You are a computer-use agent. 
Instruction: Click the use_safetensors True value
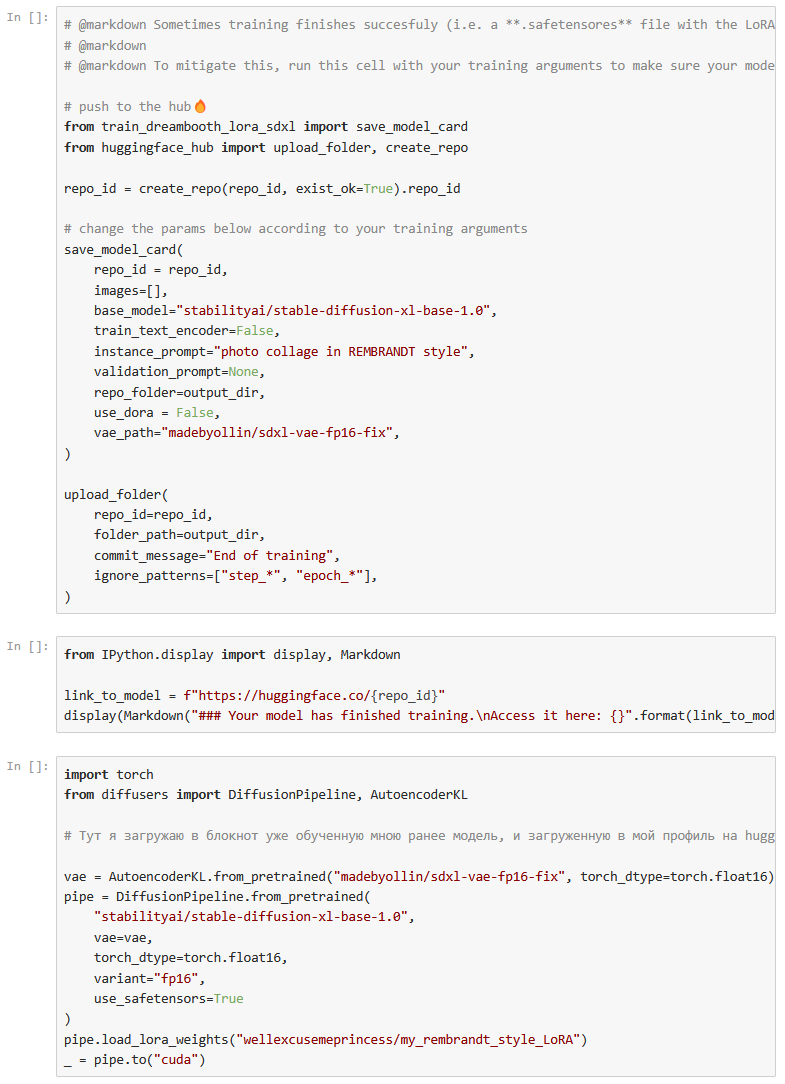point(228,999)
